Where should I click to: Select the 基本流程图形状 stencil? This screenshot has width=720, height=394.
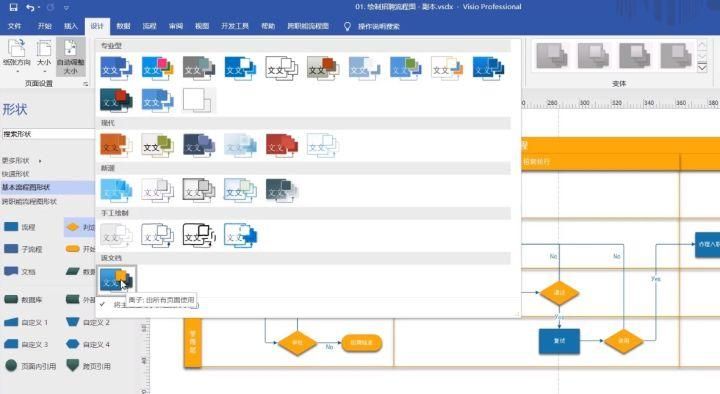[47, 187]
